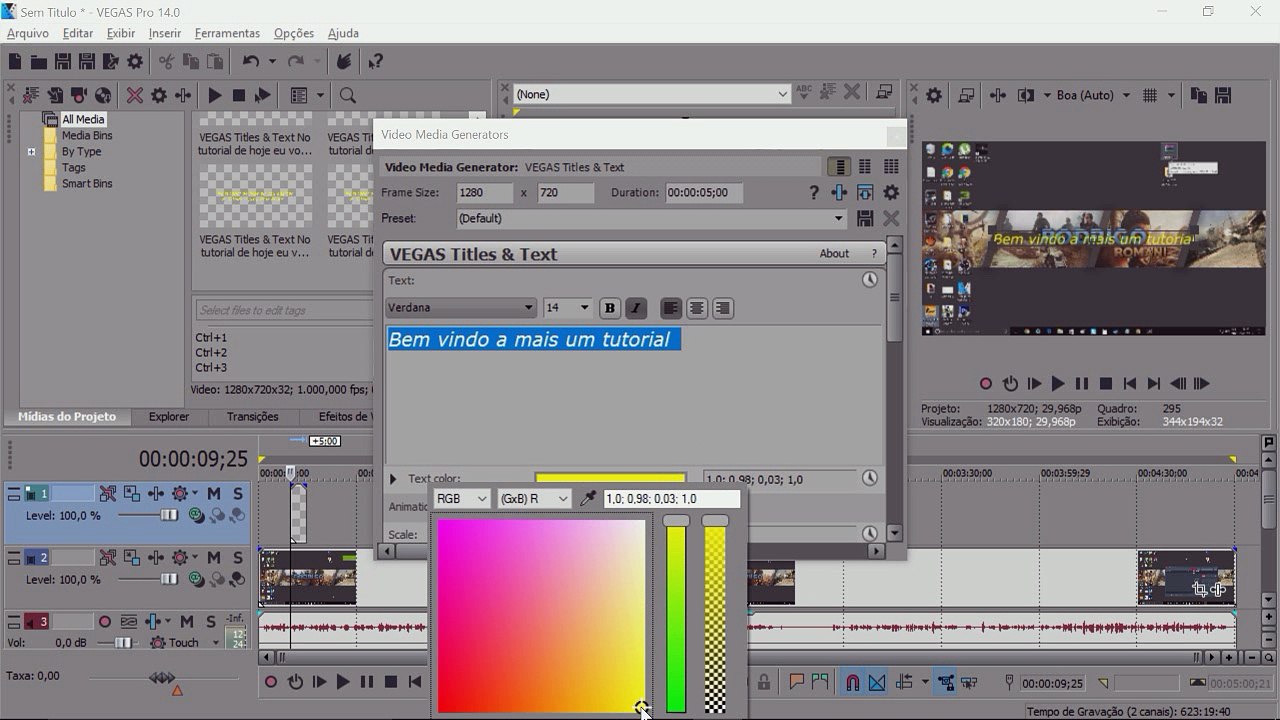
Task: Open the (GxB) R channel dropdown
Action: point(534,498)
